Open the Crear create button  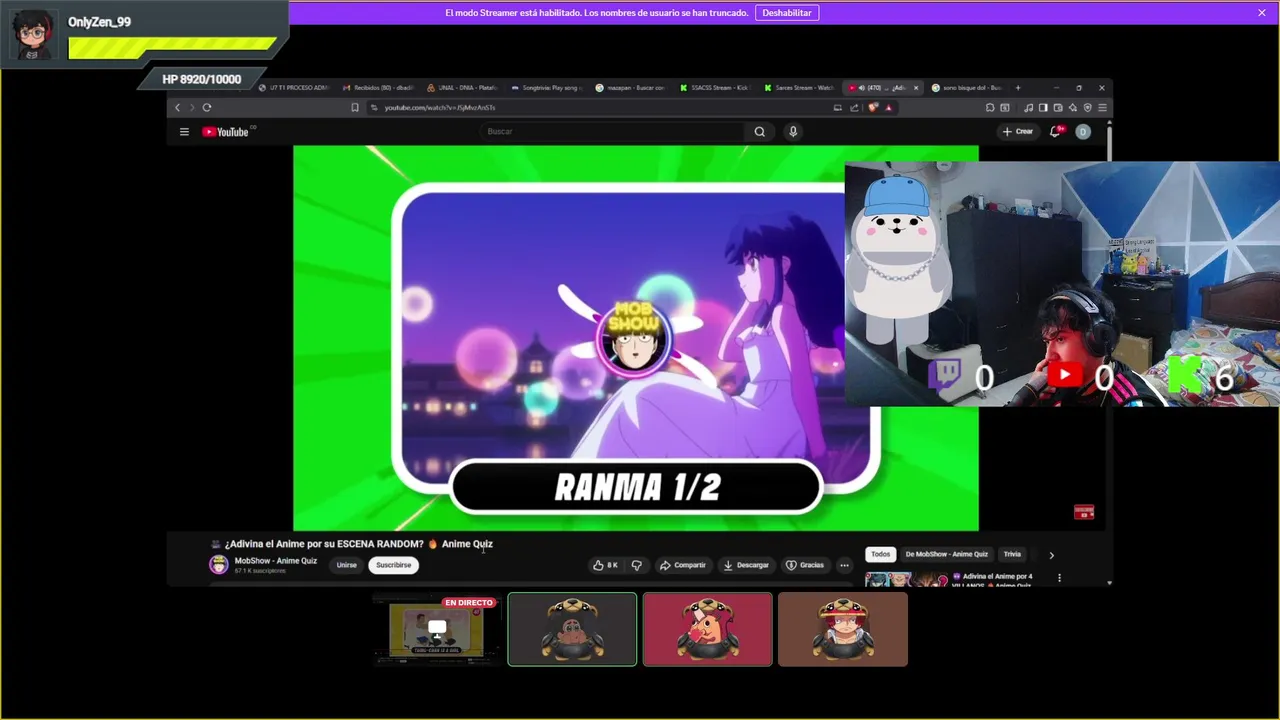(1018, 132)
